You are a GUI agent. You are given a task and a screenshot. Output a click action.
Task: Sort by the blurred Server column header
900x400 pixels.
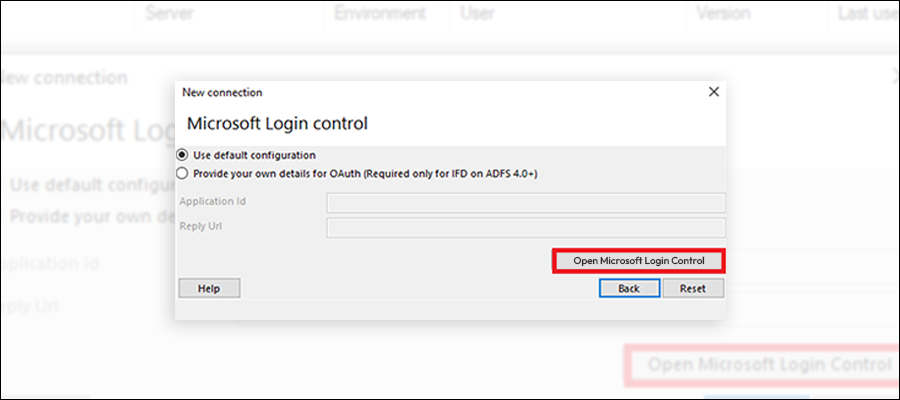click(x=168, y=13)
